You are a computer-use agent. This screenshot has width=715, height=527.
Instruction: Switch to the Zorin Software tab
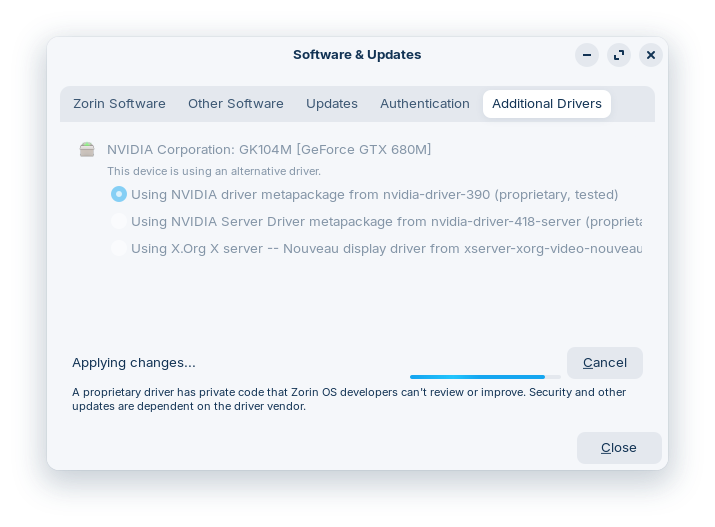(x=119, y=104)
